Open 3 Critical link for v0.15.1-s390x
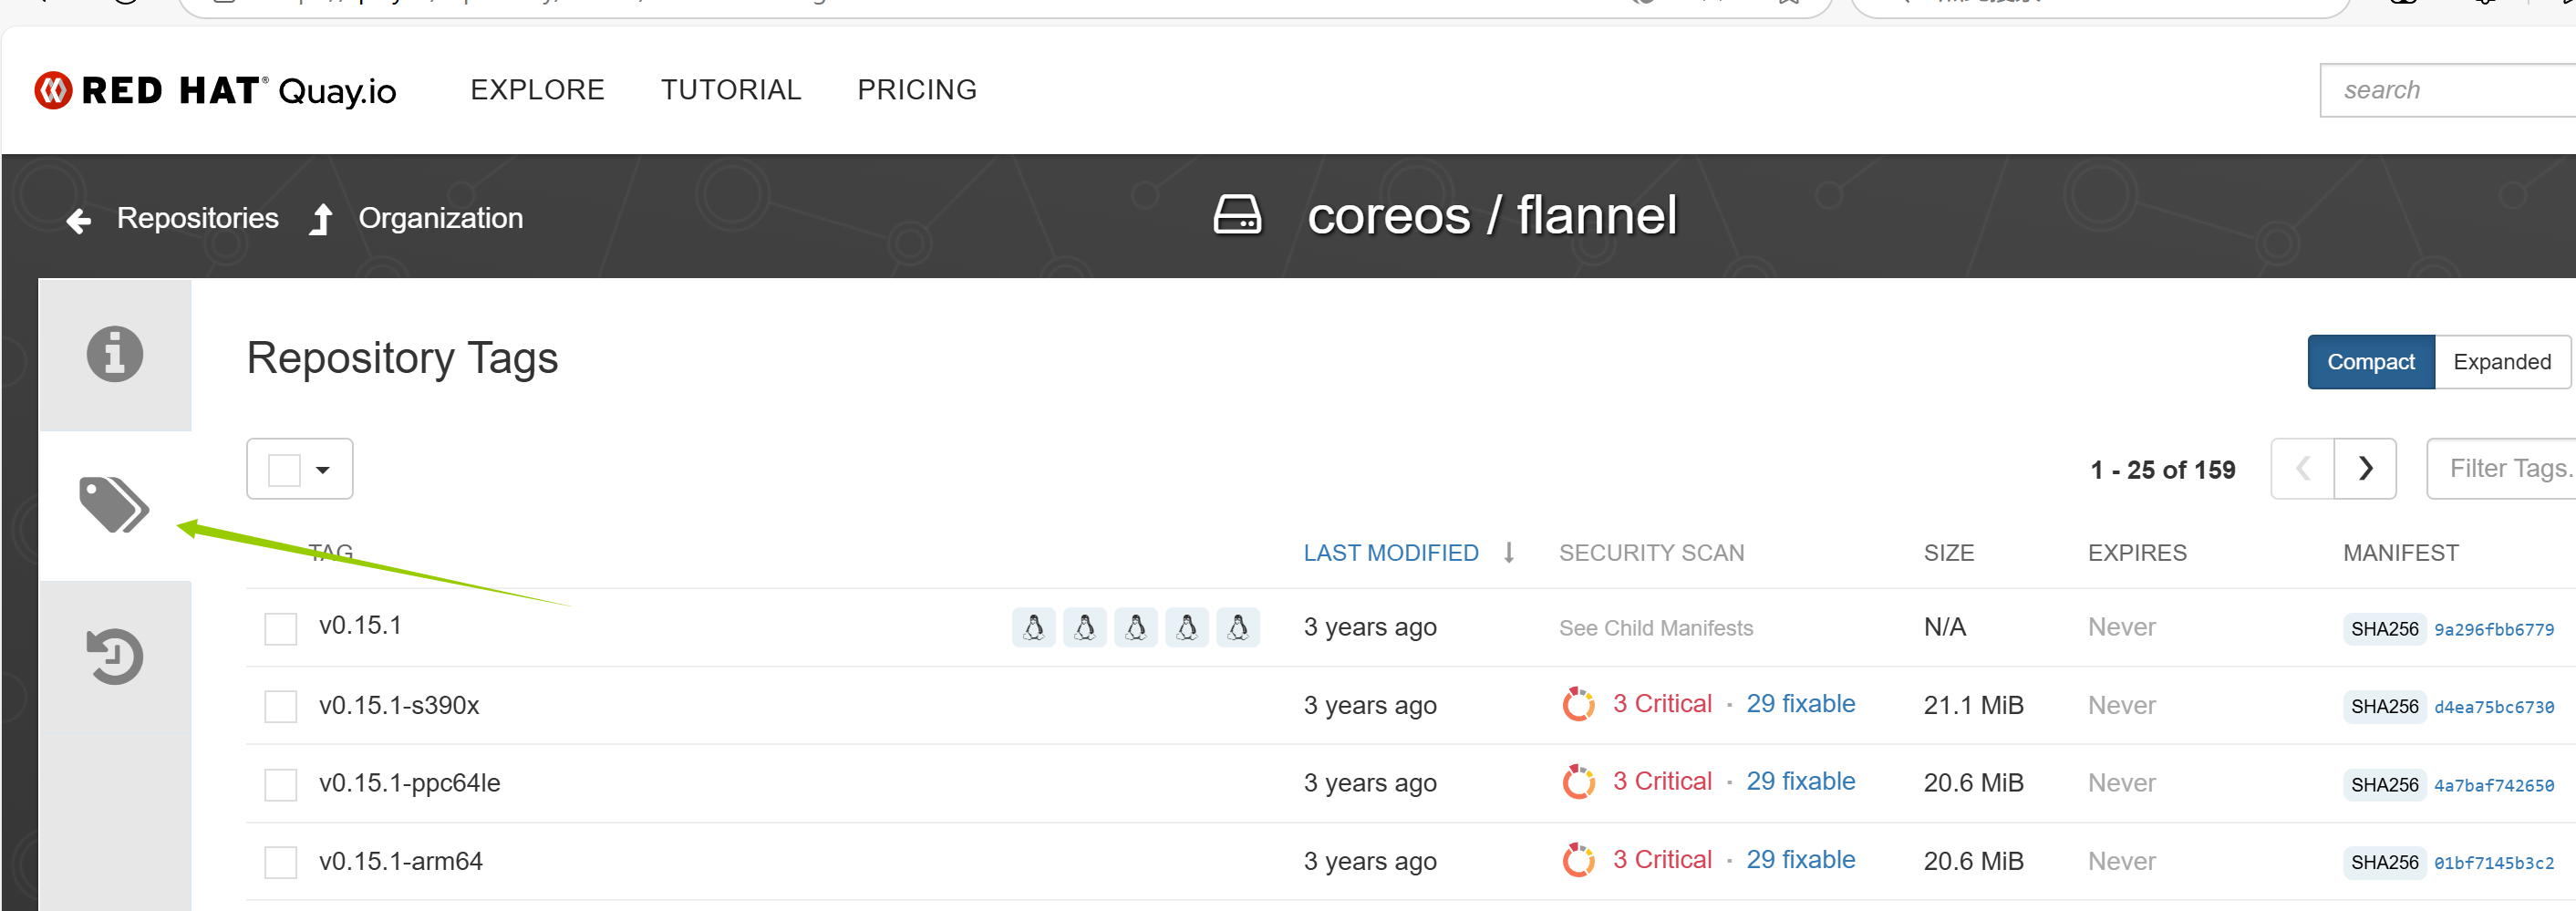 (x=1662, y=704)
